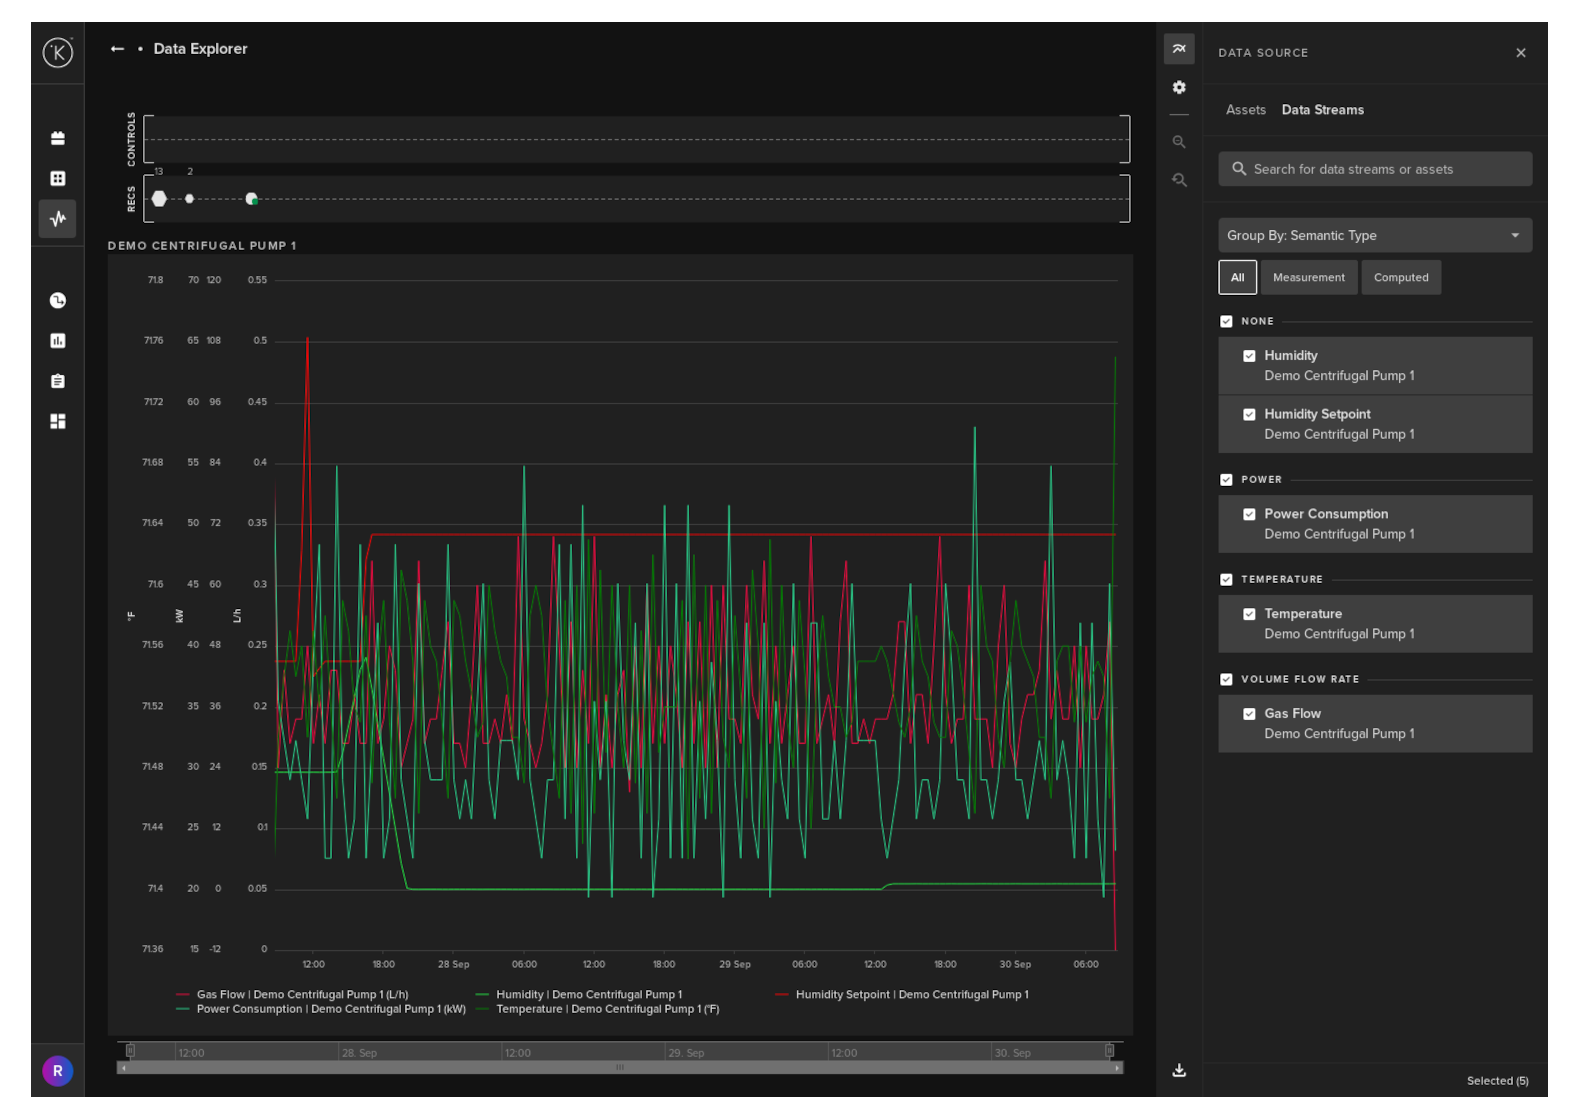This screenshot has height=1120, width=1580.
Task: Uncheck the Power Consumption stream checkbox
Action: tap(1249, 514)
